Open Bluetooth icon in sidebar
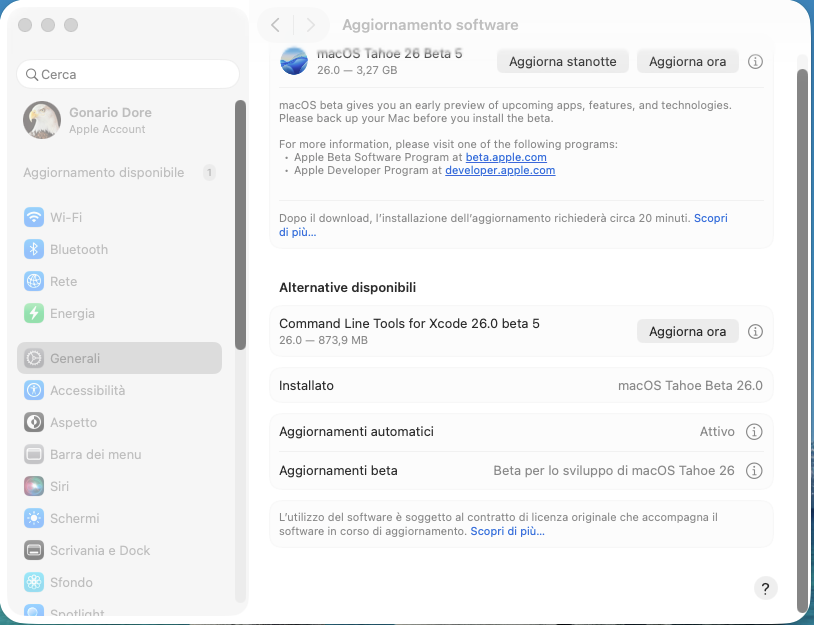 [x=34, y=249]
